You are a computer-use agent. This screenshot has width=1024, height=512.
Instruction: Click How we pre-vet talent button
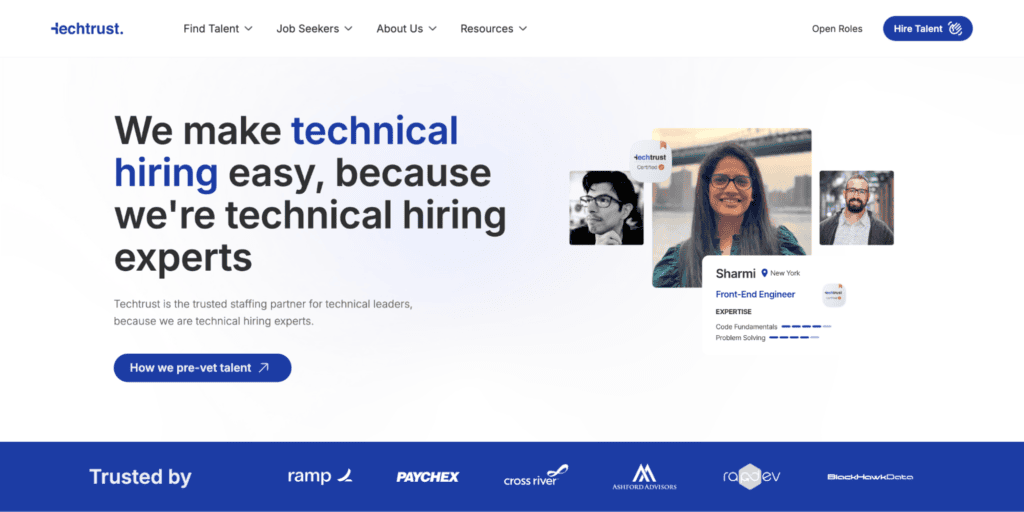pyautogui.click(x=202, y=368)
